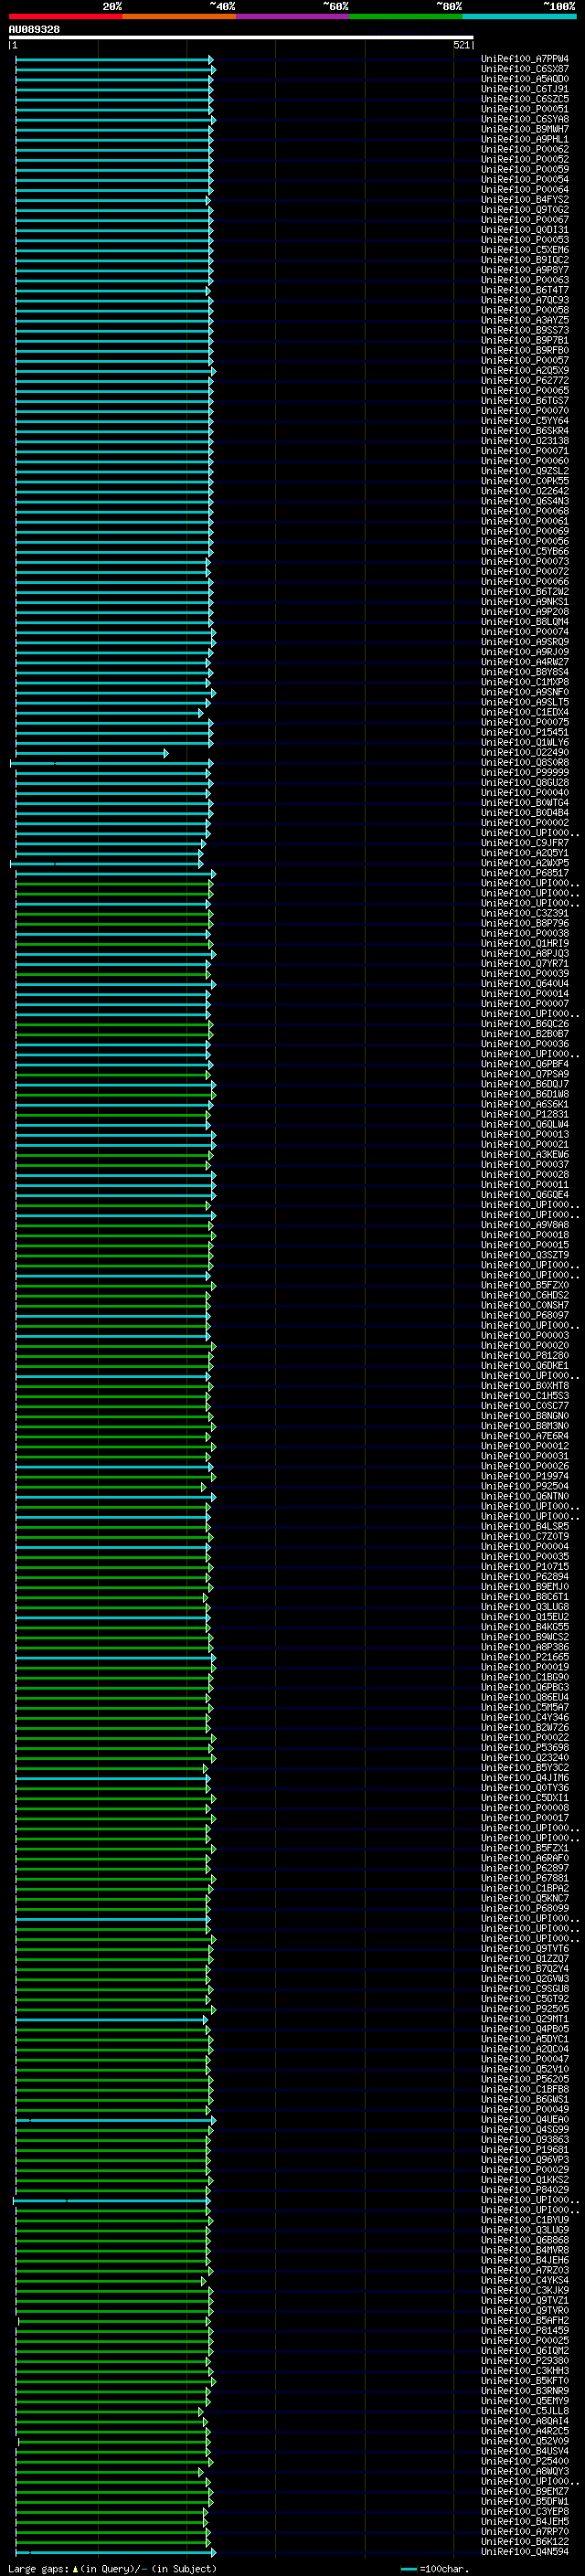Click the UniRef100_Q9ZSL2 label
Viewport: 585px width, 2576px height.
tap(525, 471)
